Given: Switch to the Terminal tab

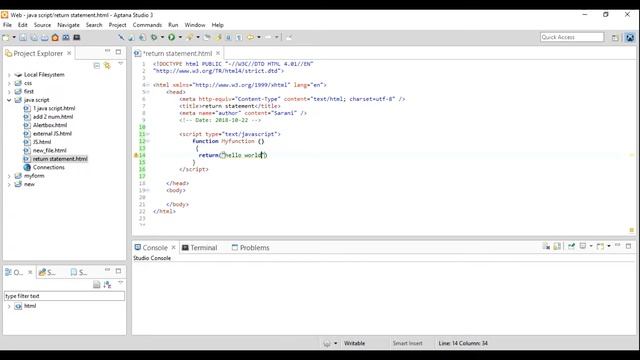Looking at the screenshot, I should [x=200, y=248].
